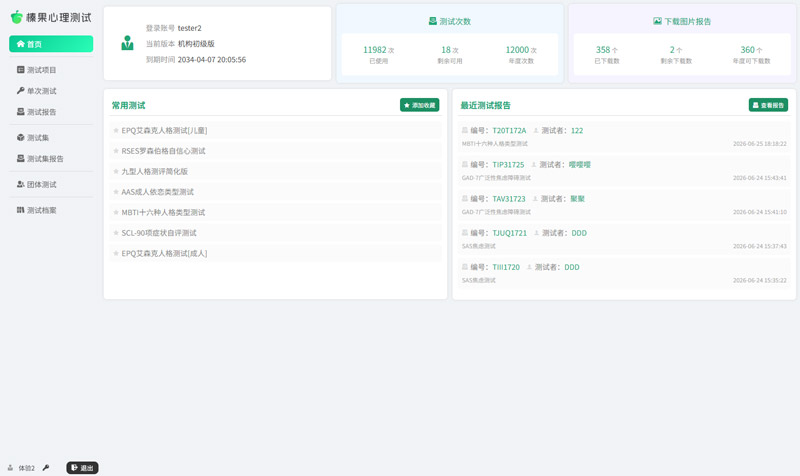Click the document icon before 编号 T20T172A
Screen dimensions: 800x476
pyautogui.click(x=465, y=130)
